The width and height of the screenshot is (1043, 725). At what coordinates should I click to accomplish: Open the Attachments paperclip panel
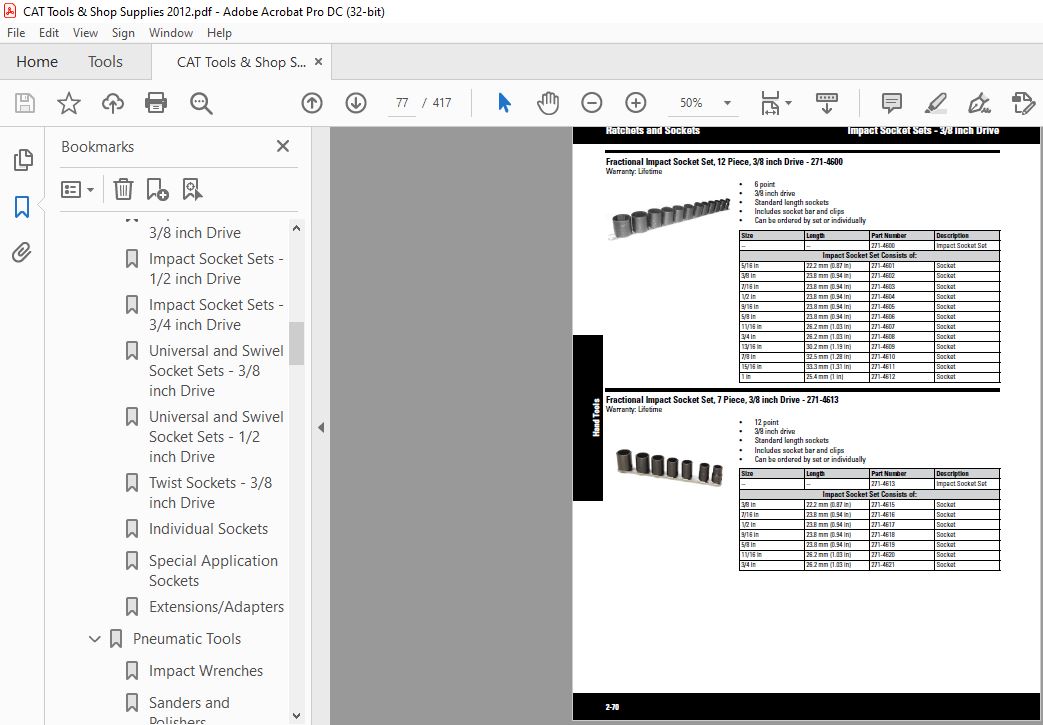tap(22, 253)
